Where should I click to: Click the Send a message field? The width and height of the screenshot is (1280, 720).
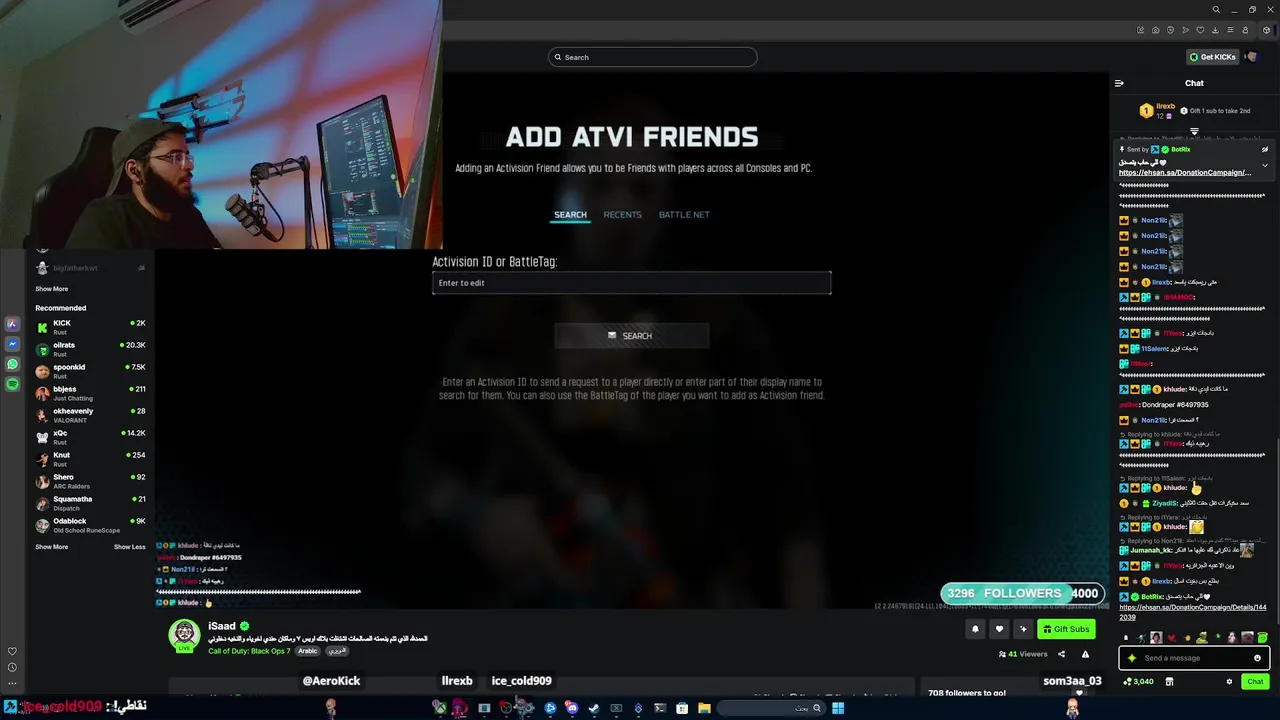click(1194, 658)
